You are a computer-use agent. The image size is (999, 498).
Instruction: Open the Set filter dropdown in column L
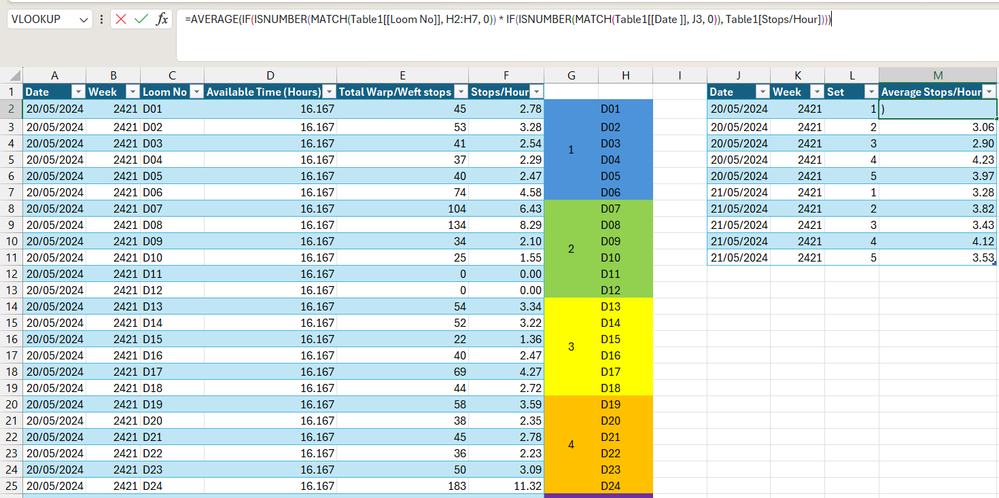coord(871,92)
